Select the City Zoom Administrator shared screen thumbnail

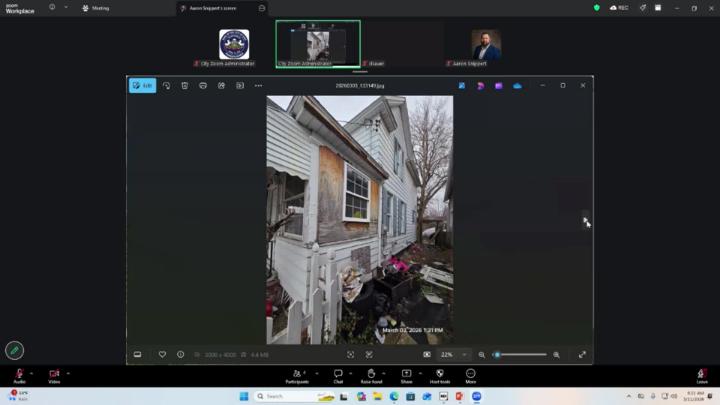[x=317, y=44]
